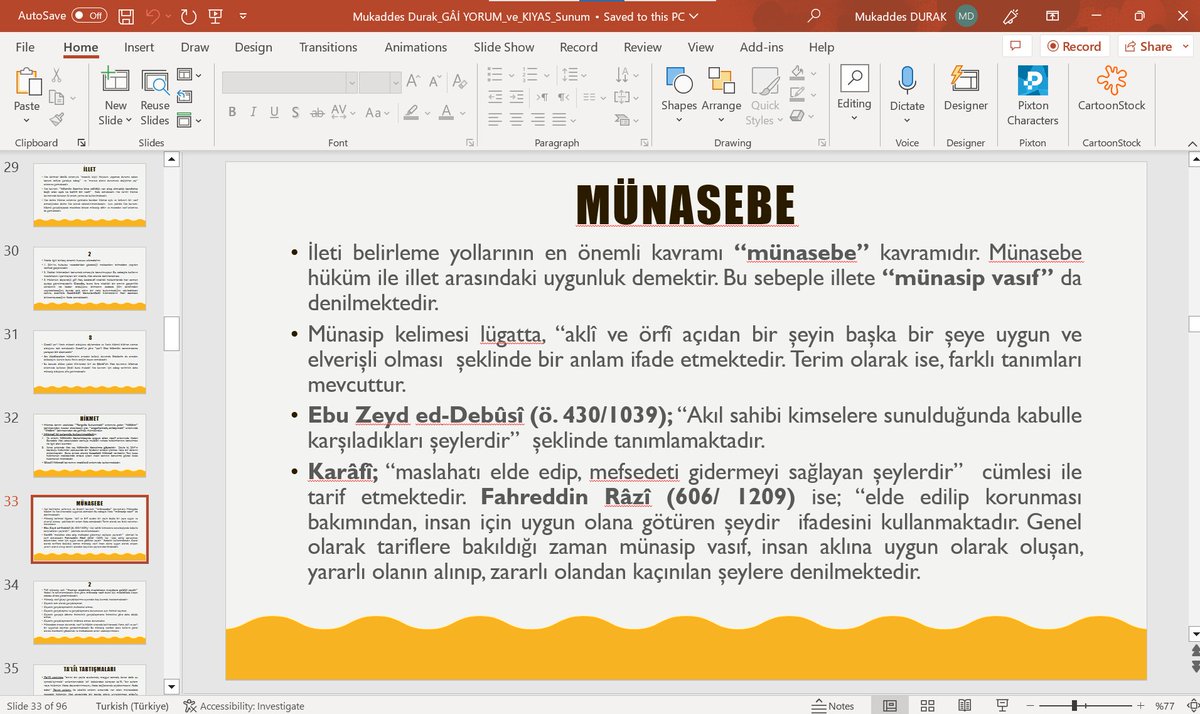1200x714 pixels.
Task: Switch to Slide Sorter view
Action: pyautogui.click(x=927, y=706)
